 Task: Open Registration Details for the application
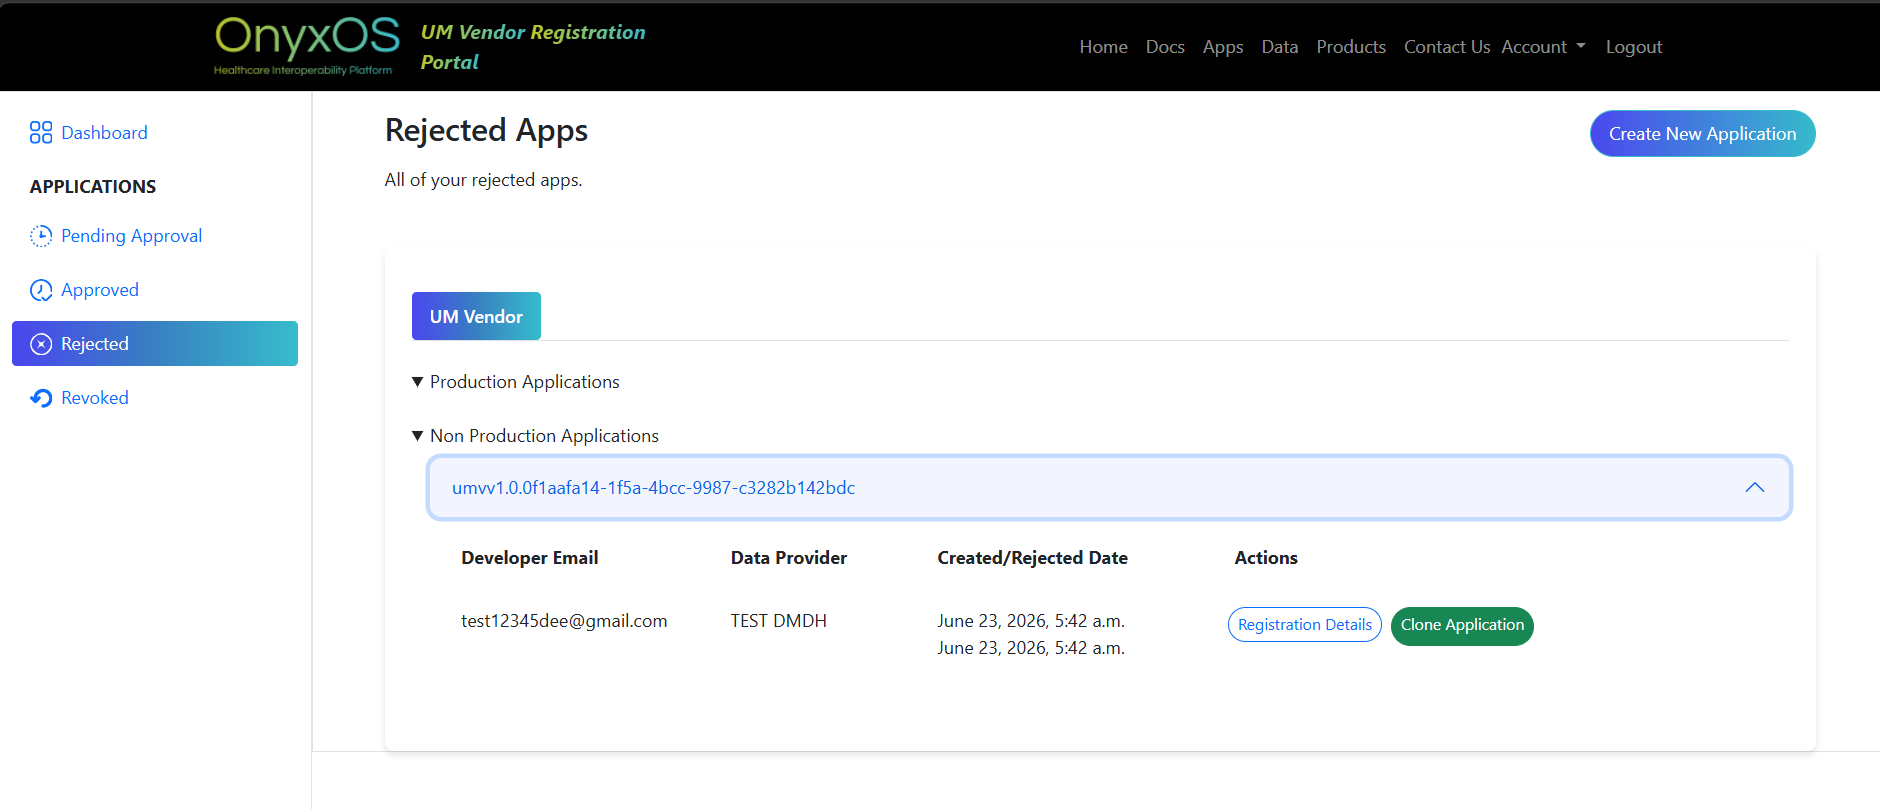click(x=1304, y=625)
